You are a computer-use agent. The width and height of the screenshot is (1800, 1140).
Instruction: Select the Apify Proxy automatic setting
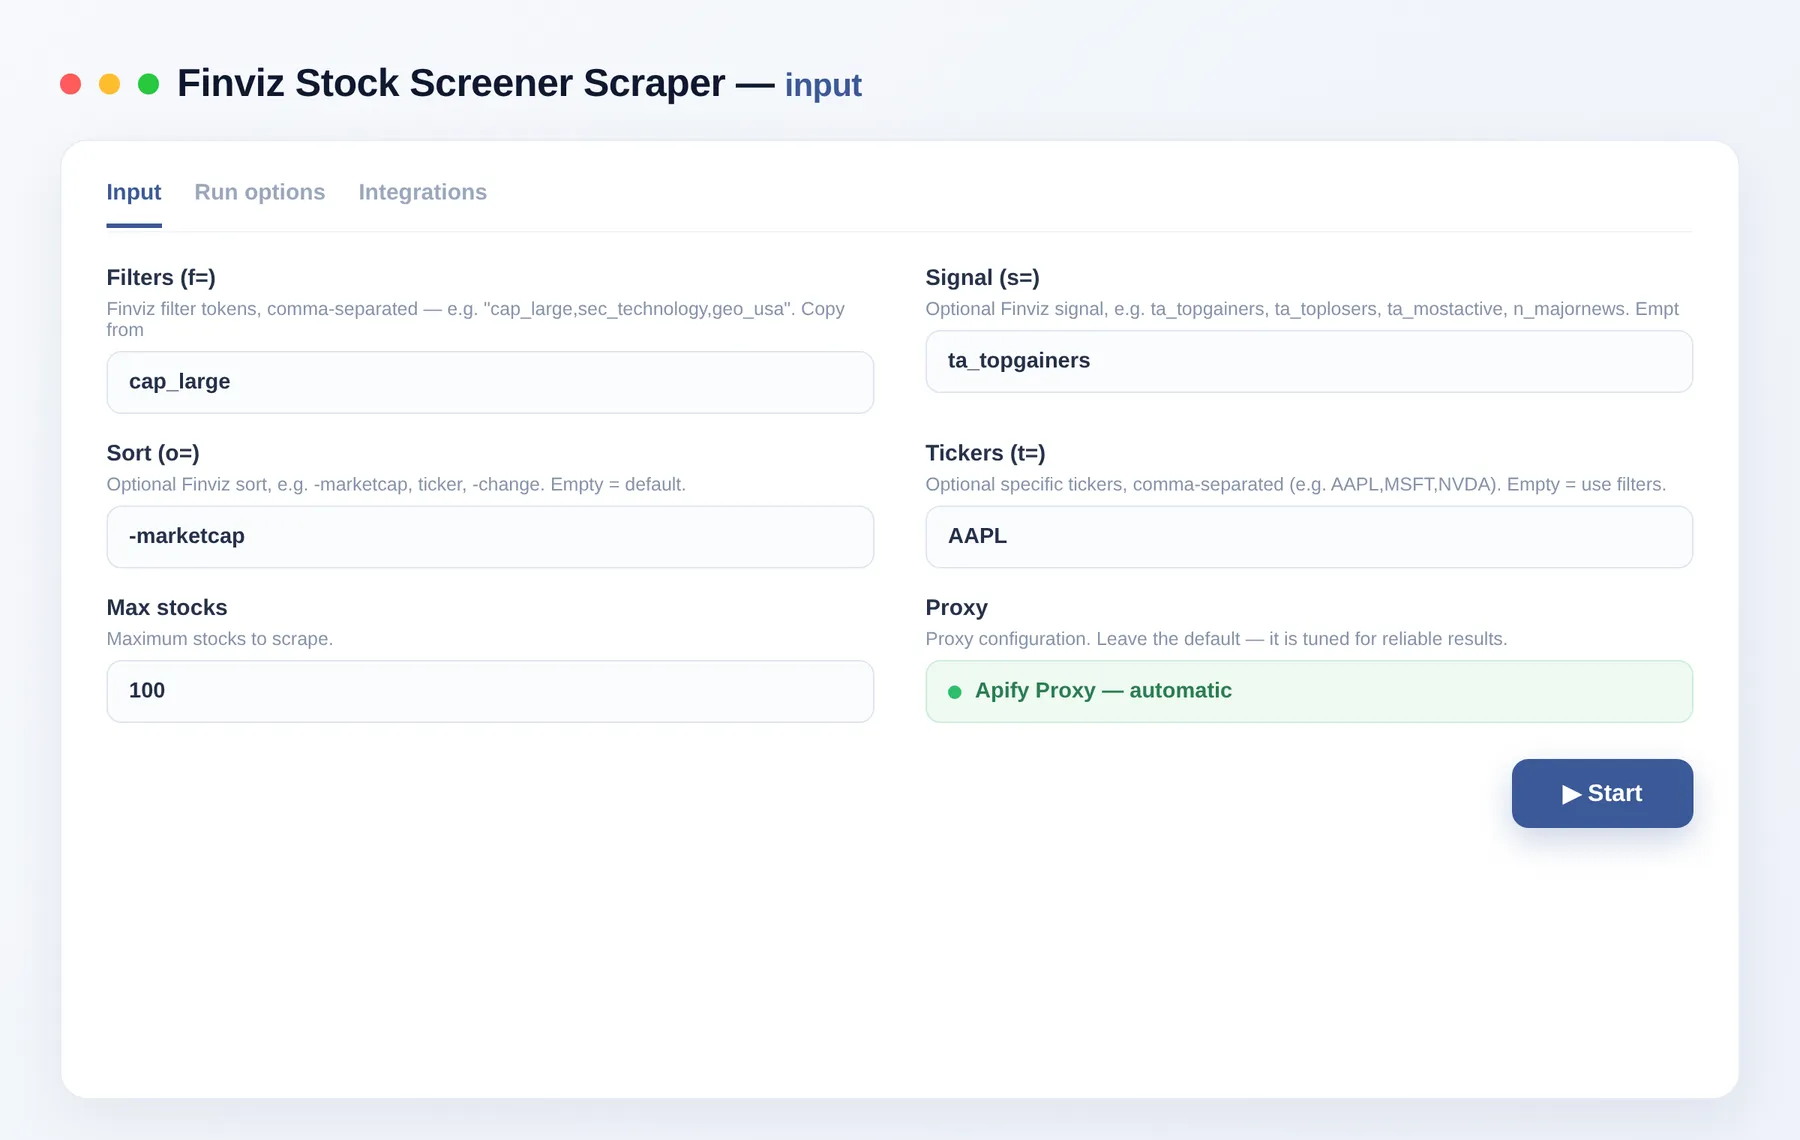(x=1309, y=691)
